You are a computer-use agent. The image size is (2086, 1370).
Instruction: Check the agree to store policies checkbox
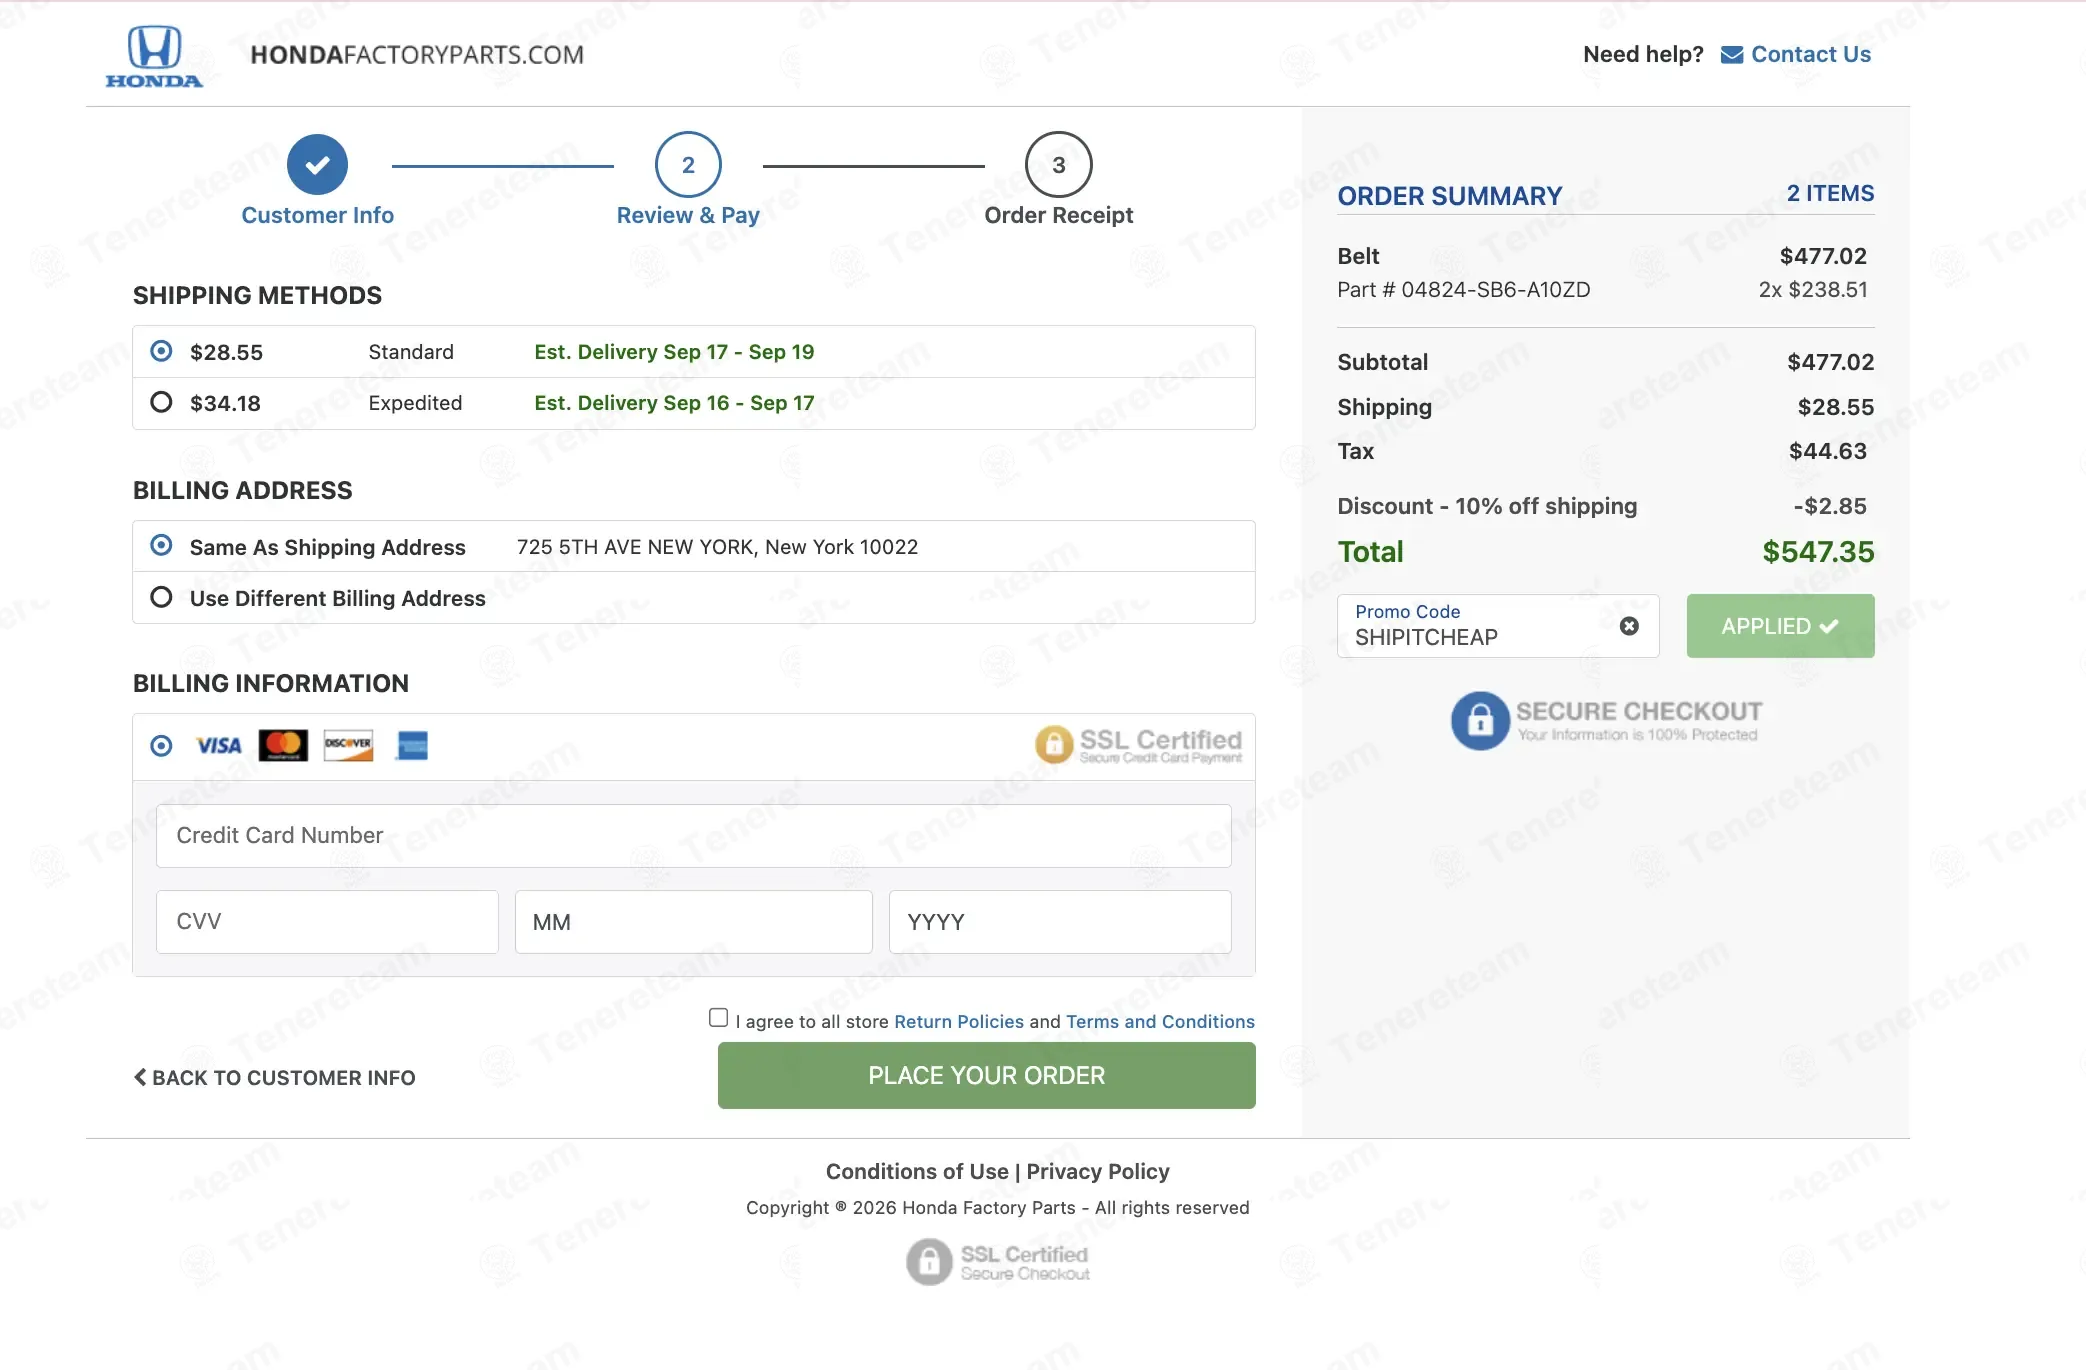point(718,1018)
